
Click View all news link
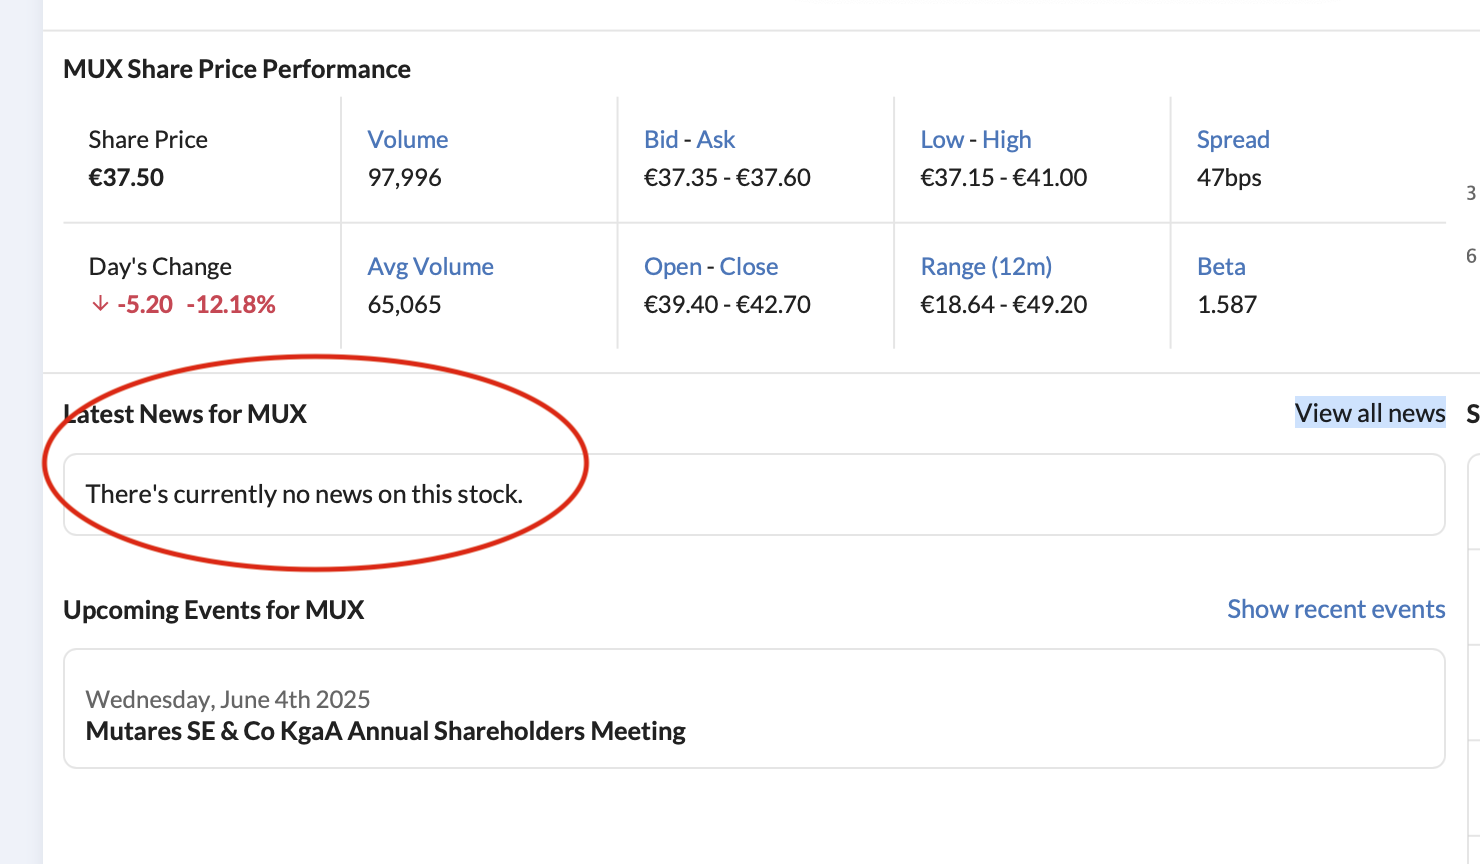[x=1370, y=413]
